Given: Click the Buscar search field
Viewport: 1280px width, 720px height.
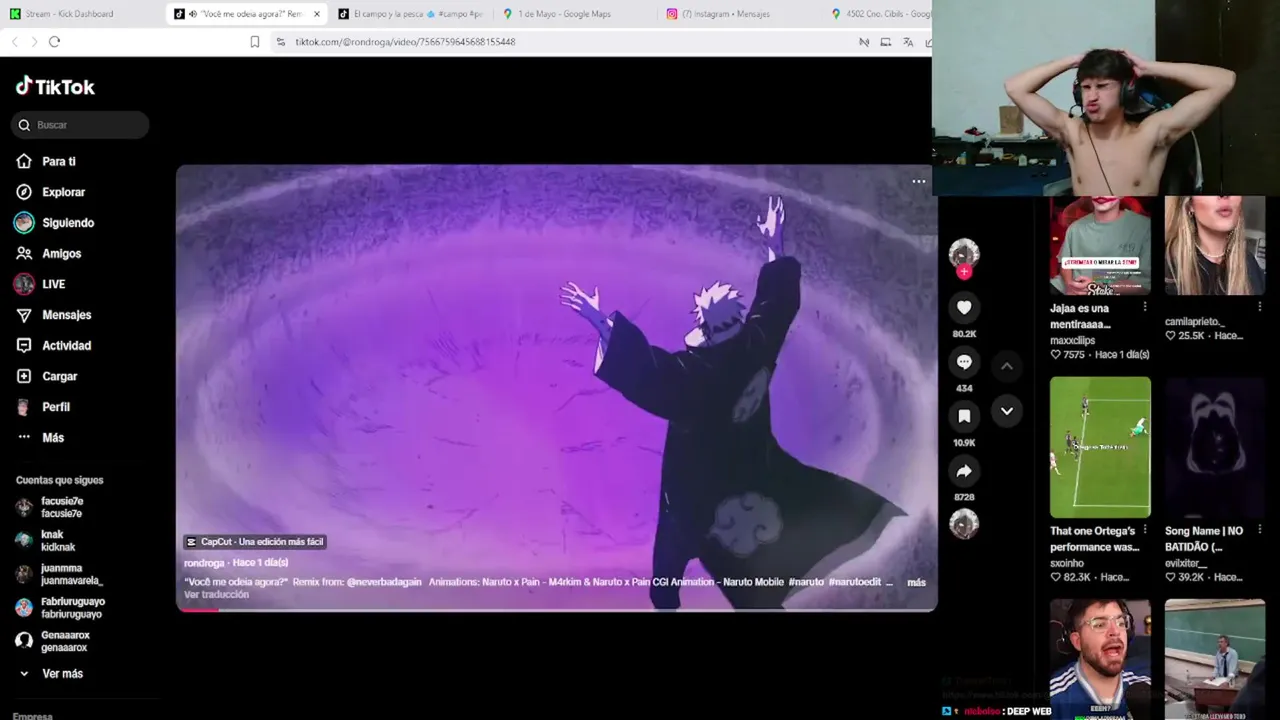Looking at the screenshot, I should (80, 125).
